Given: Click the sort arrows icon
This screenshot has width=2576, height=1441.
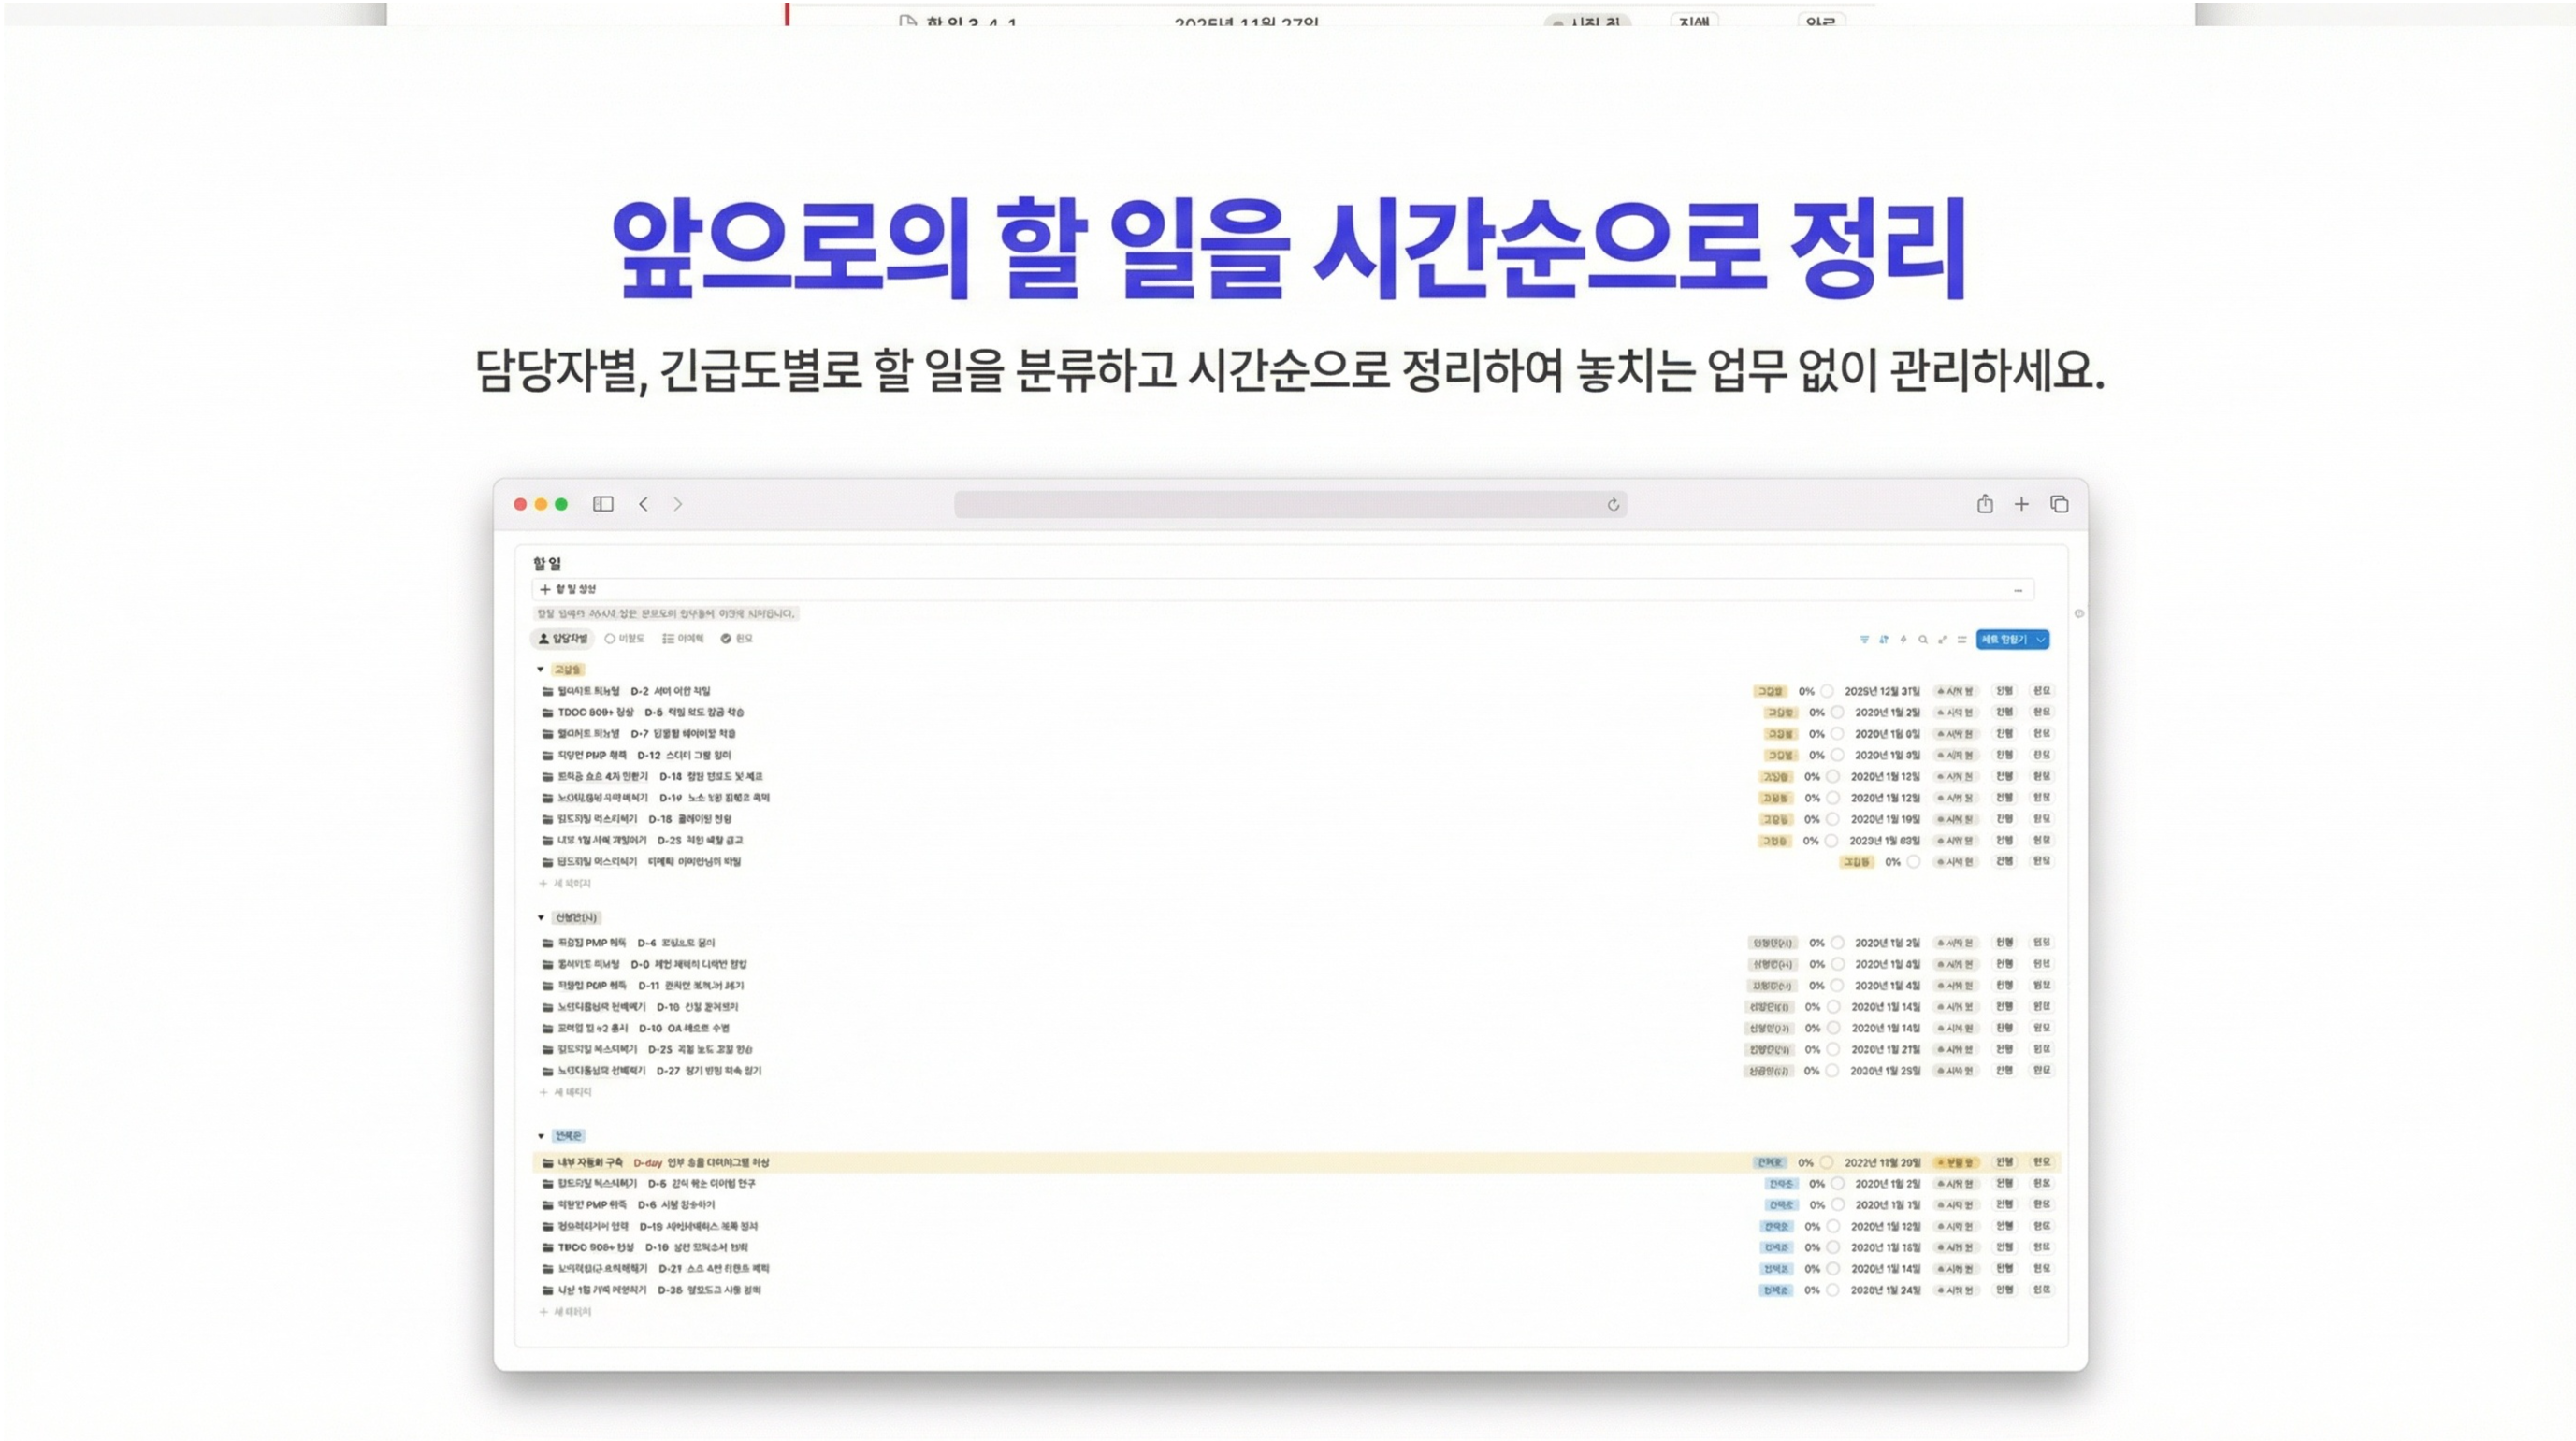Looking at the screenshot, I should click(1884, 639).
